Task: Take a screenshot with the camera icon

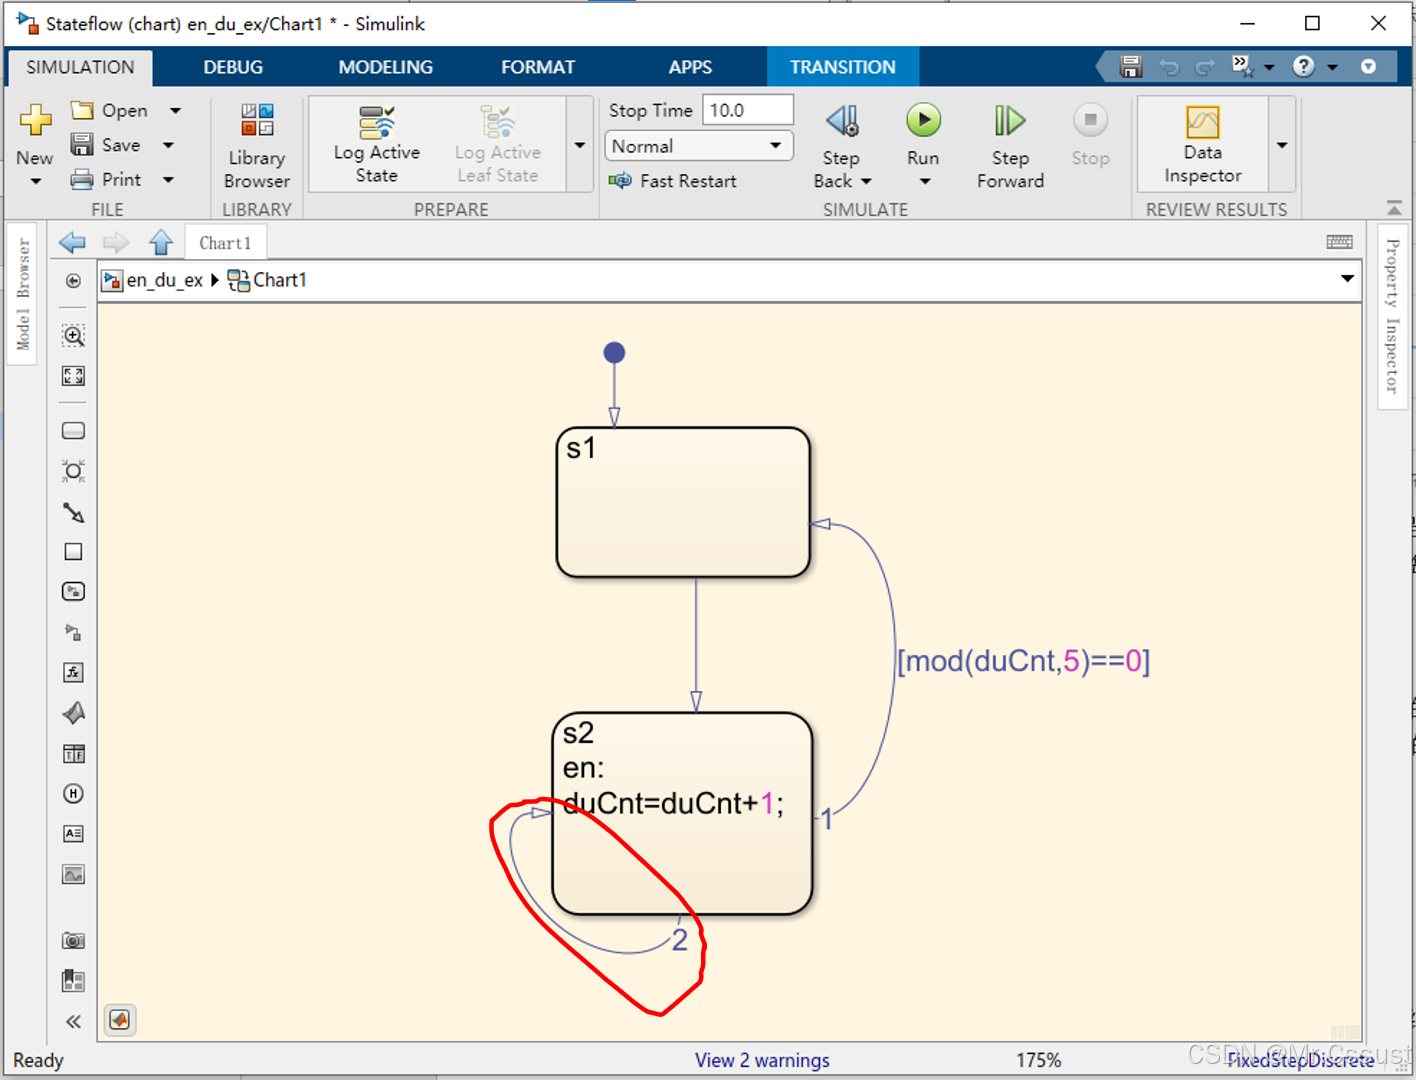Action: (x=73, y=941)
